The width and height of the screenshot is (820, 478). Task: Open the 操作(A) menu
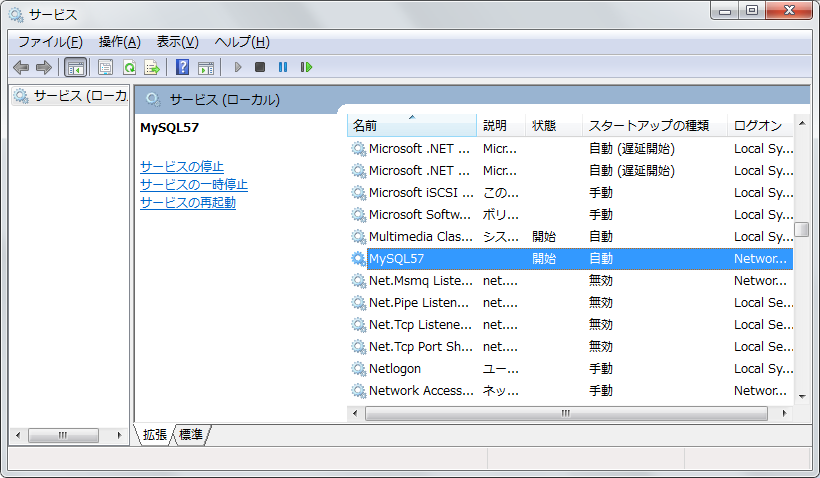click(119, 42)
